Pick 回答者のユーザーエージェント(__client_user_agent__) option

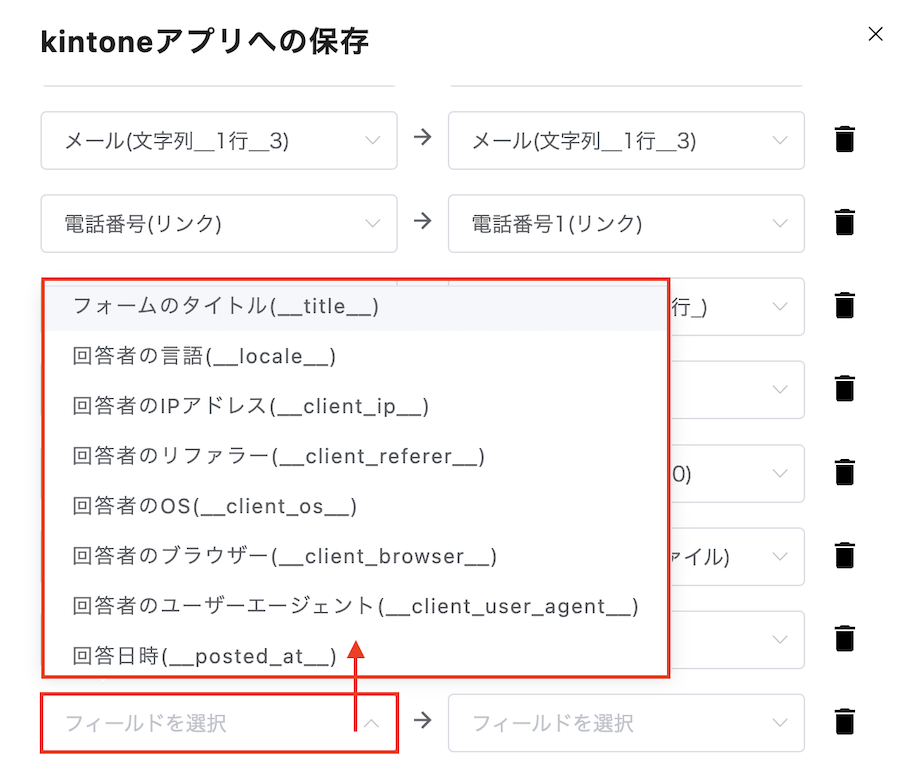(356, 606)
